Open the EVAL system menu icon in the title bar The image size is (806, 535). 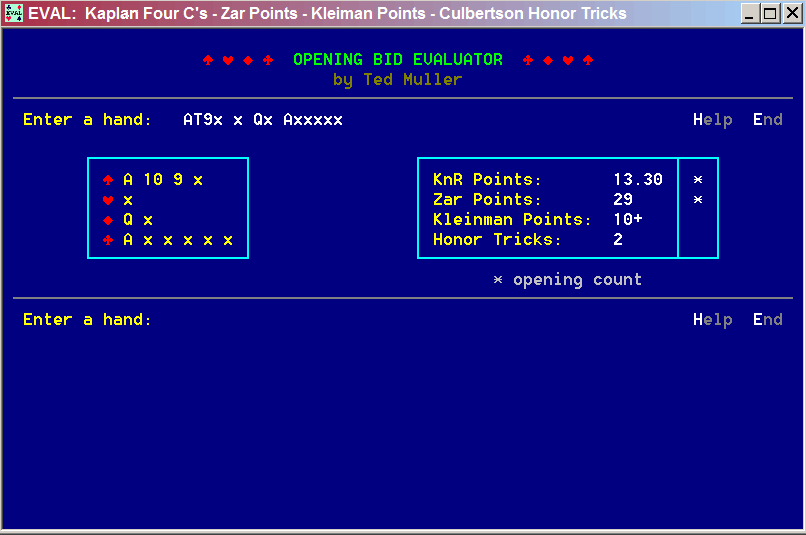click(x=14, y=13)
